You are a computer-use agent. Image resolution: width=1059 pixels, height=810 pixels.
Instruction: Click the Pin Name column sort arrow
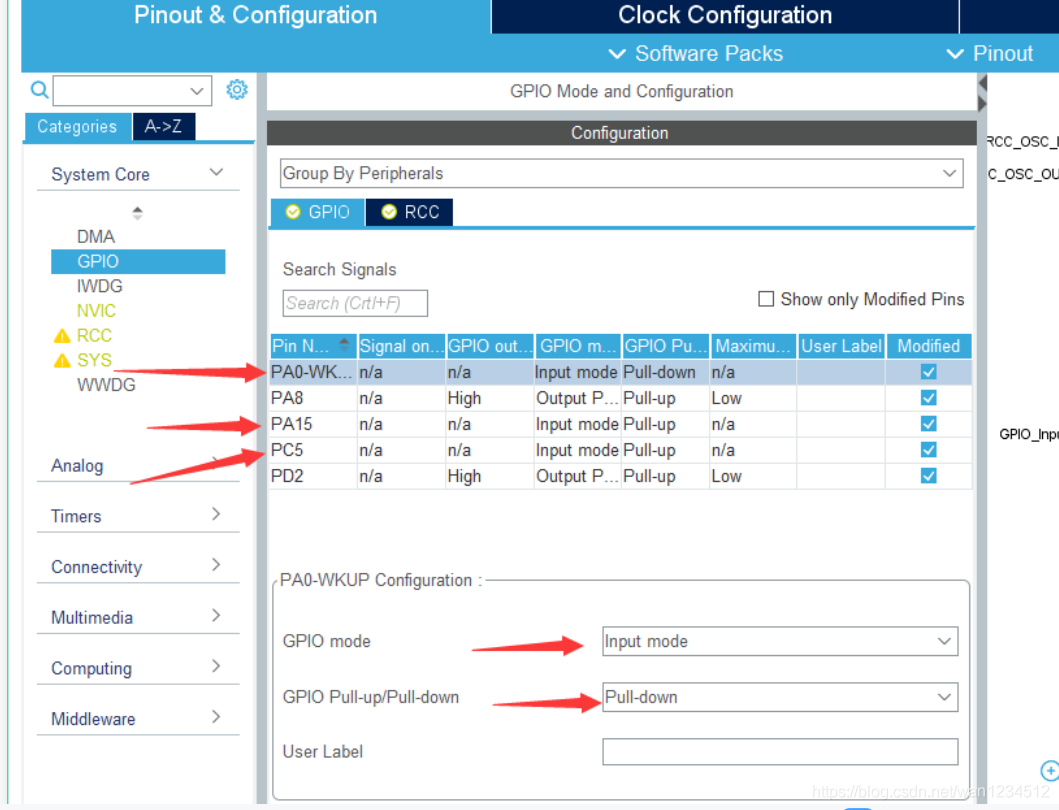(345, 346)
